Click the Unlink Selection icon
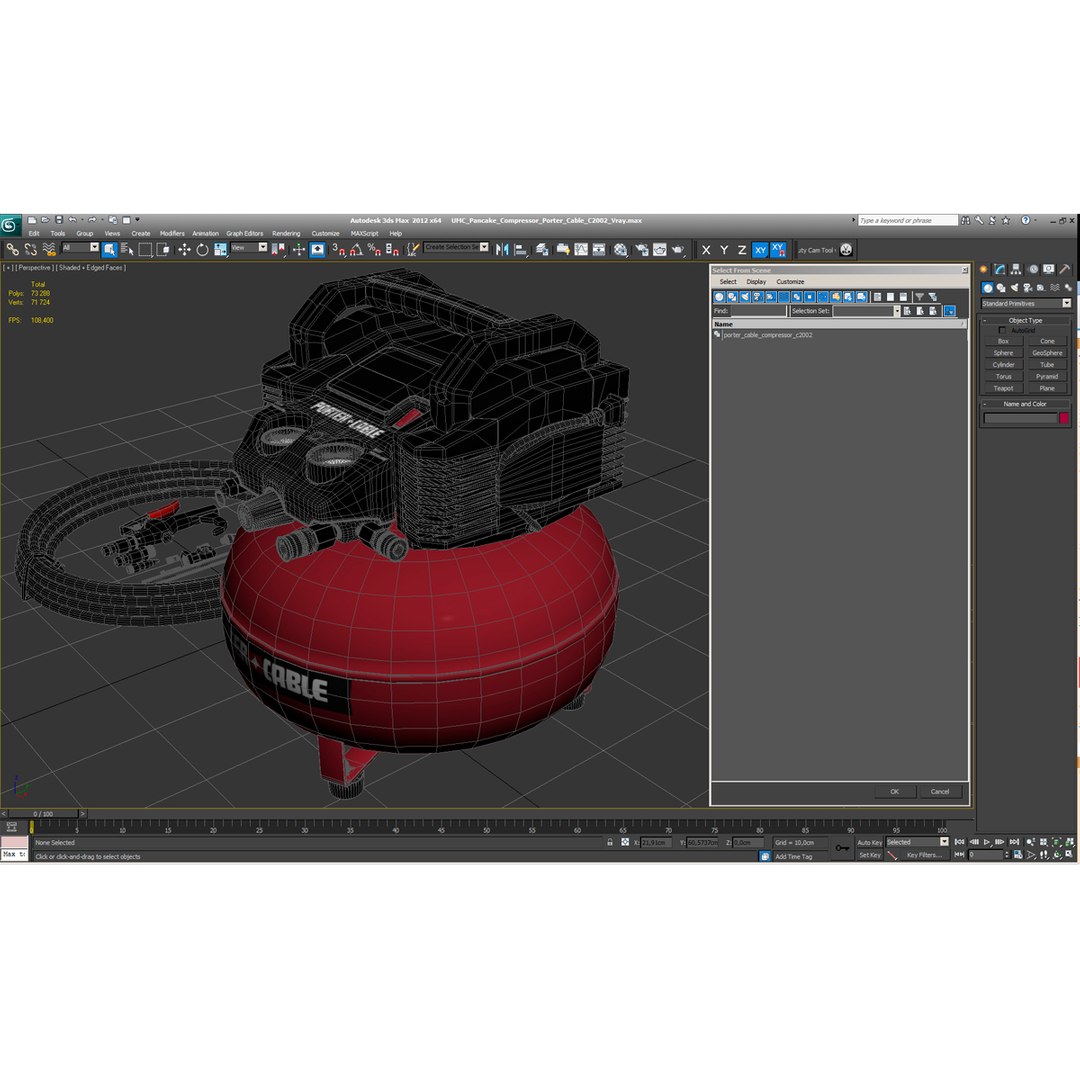The image size is (1080, 1080). click(30, 249)
